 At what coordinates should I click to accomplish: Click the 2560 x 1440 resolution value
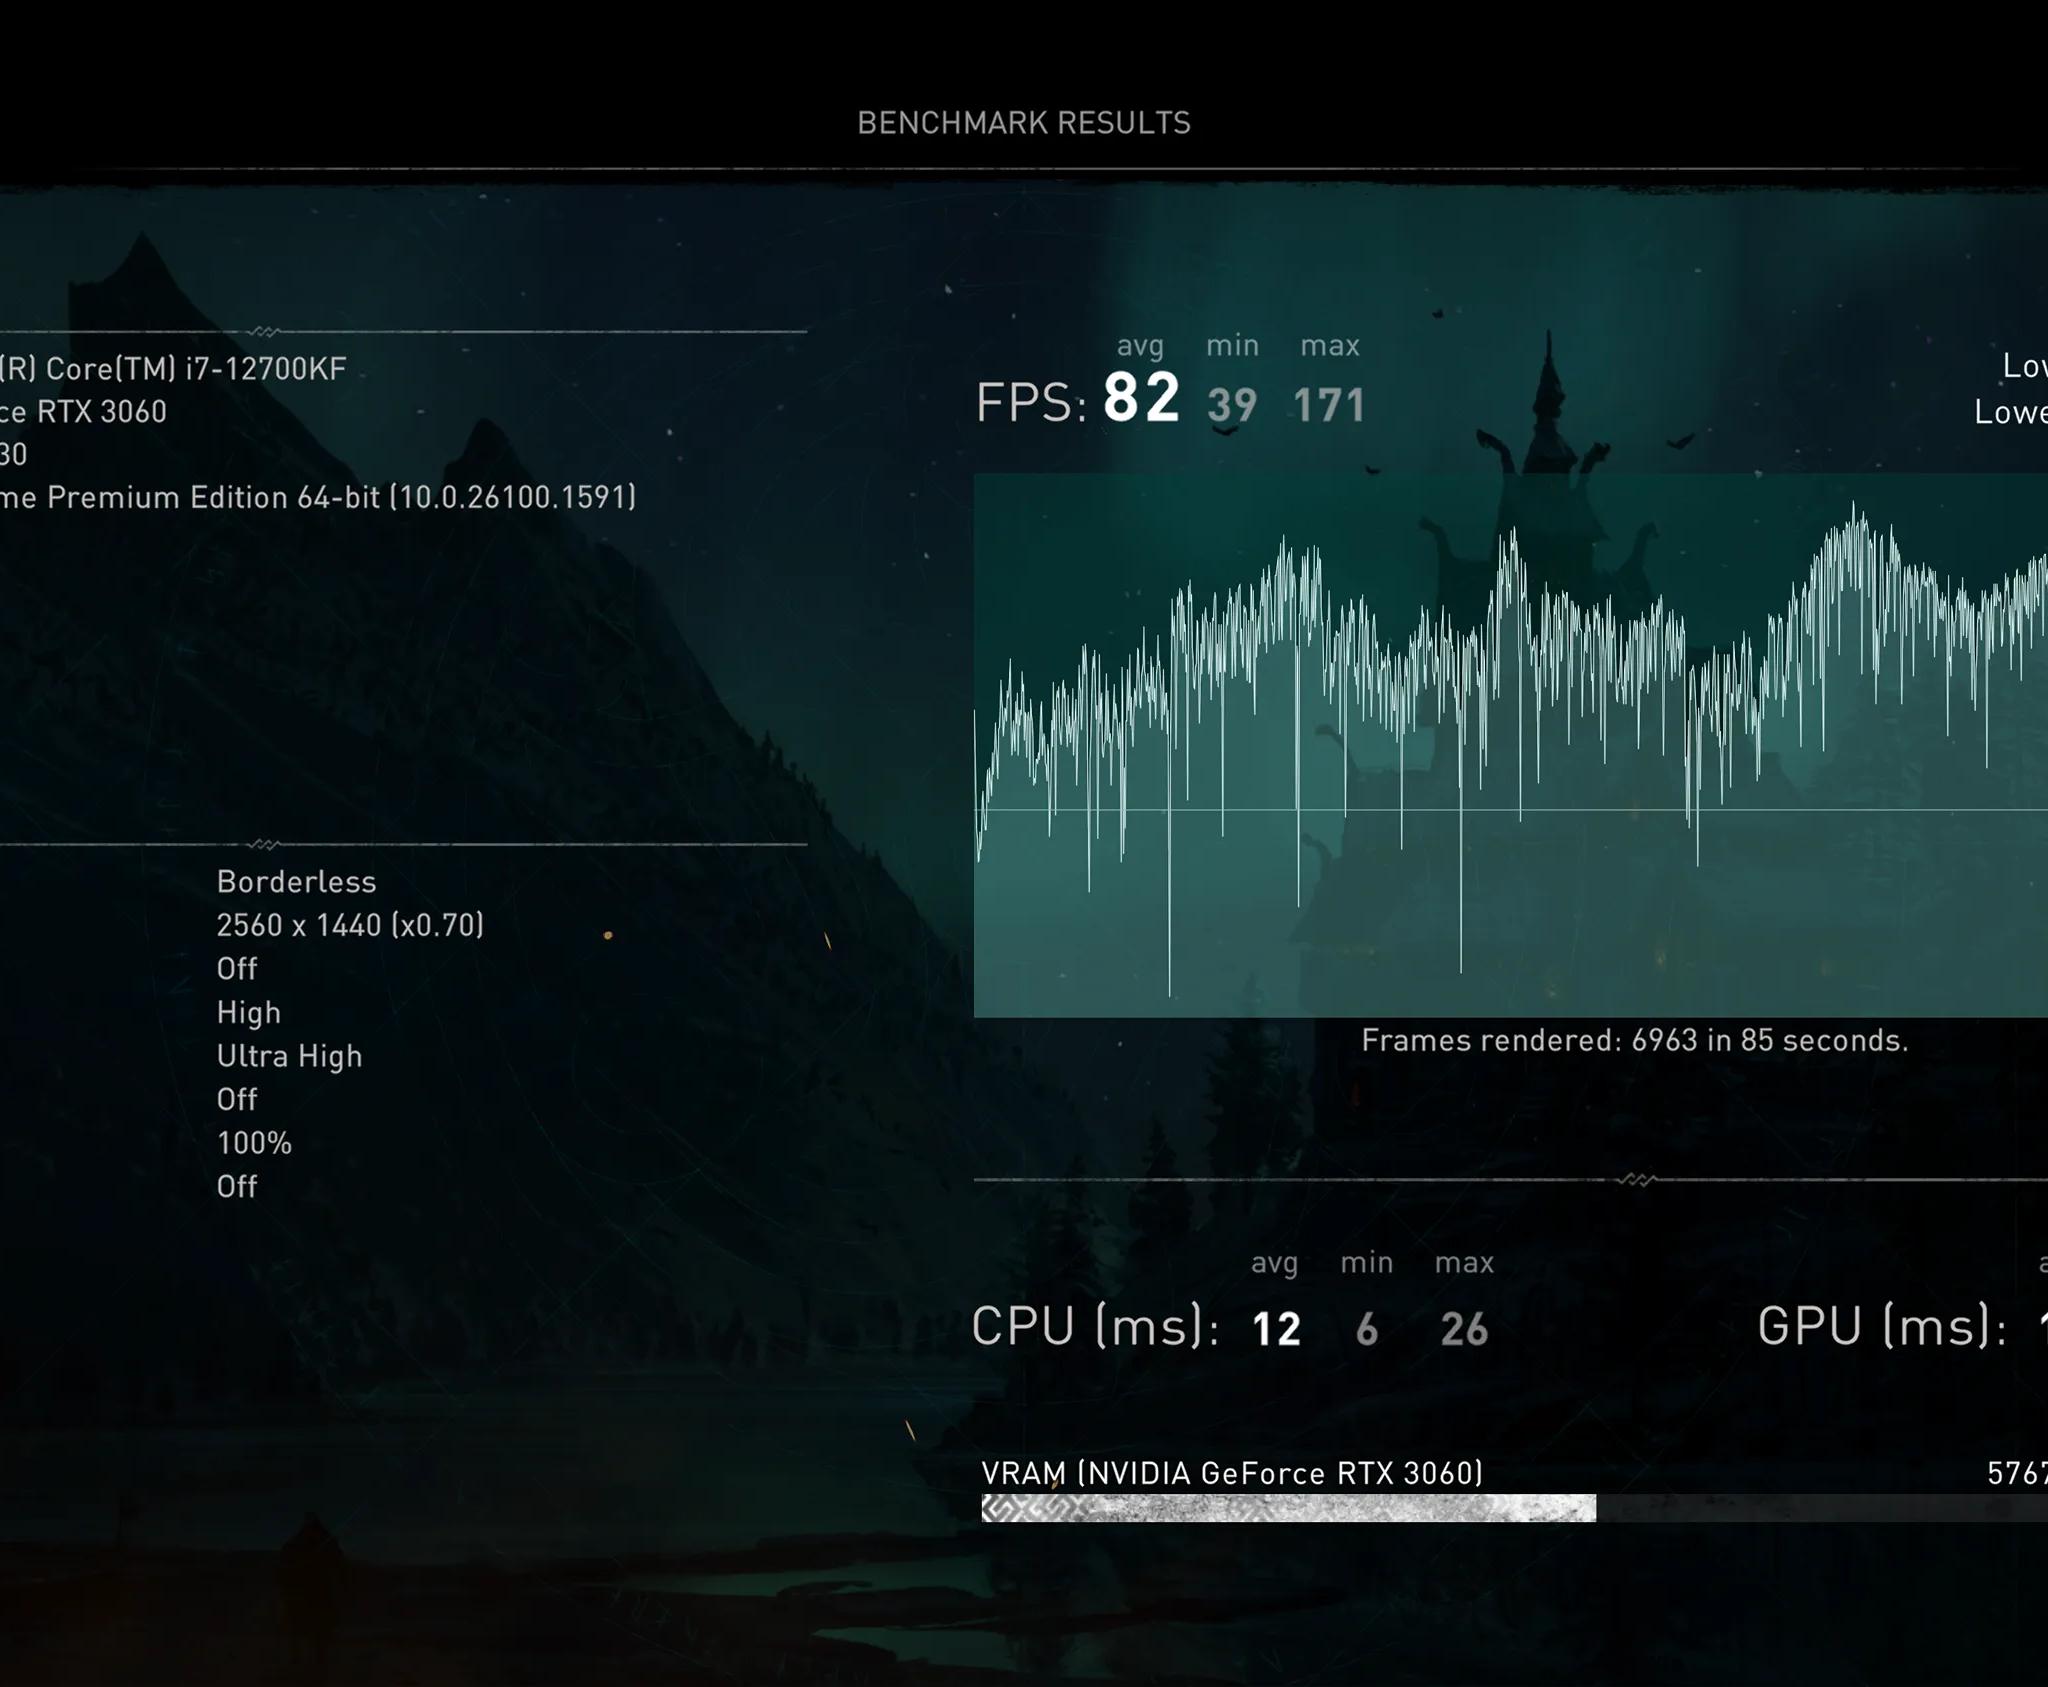pos(350,925)
